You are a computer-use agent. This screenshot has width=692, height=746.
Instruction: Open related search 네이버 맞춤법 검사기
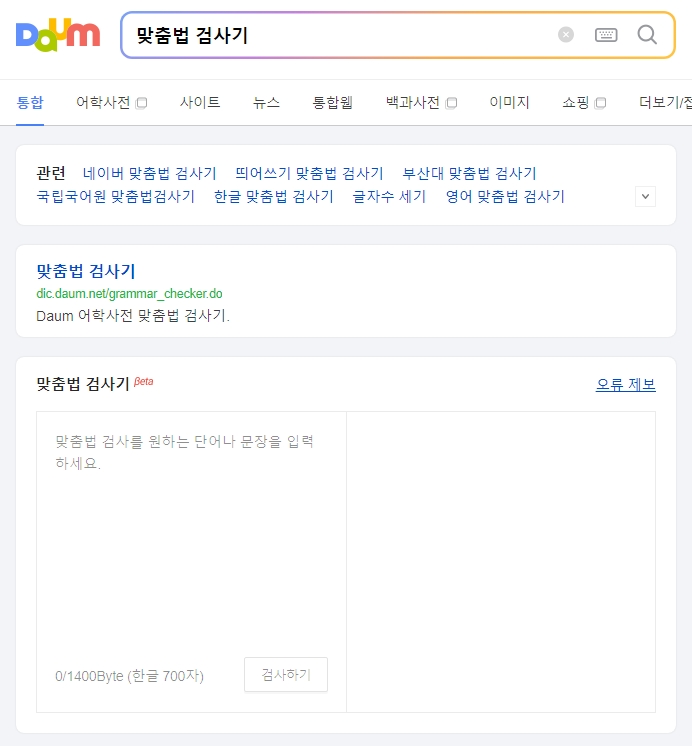coord(149,173)
